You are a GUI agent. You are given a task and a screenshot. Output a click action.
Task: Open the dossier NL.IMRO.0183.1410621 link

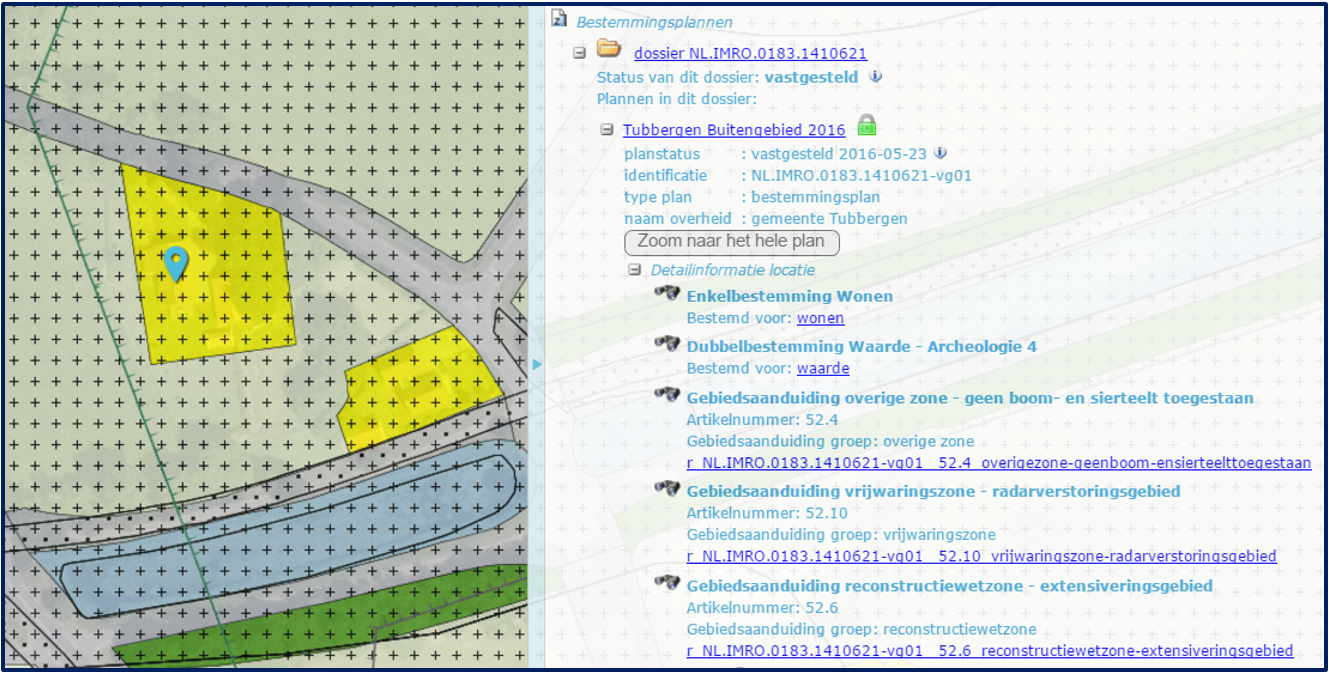tap(750, 54)
